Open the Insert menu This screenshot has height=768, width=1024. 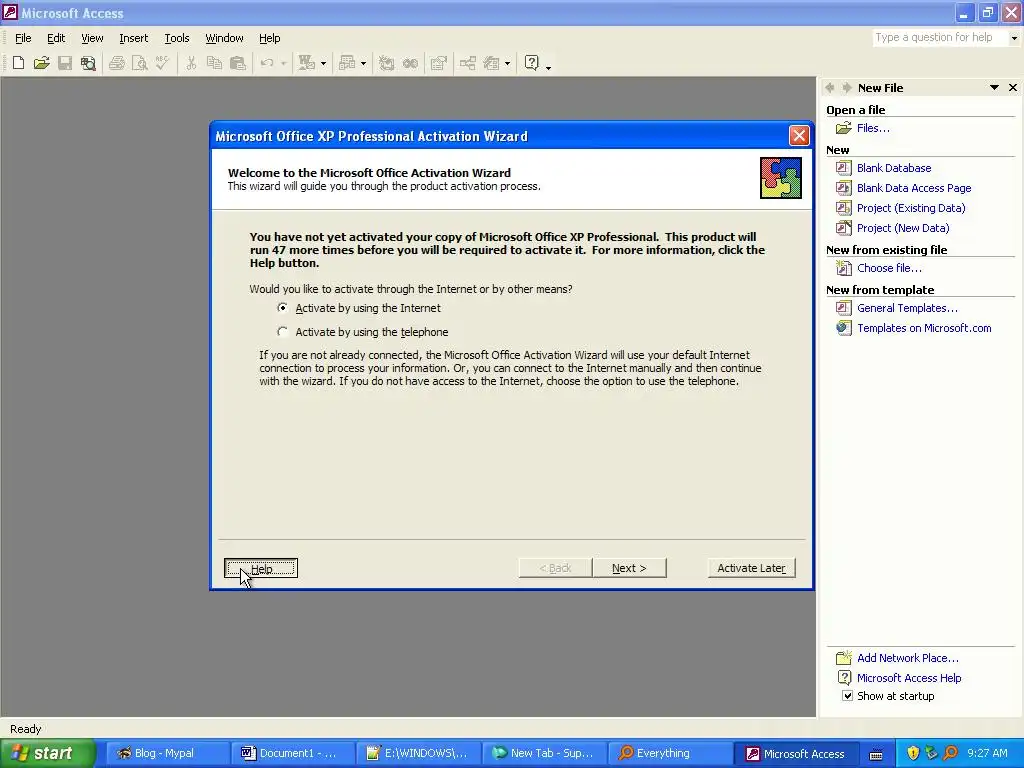[x=133, y=38]
